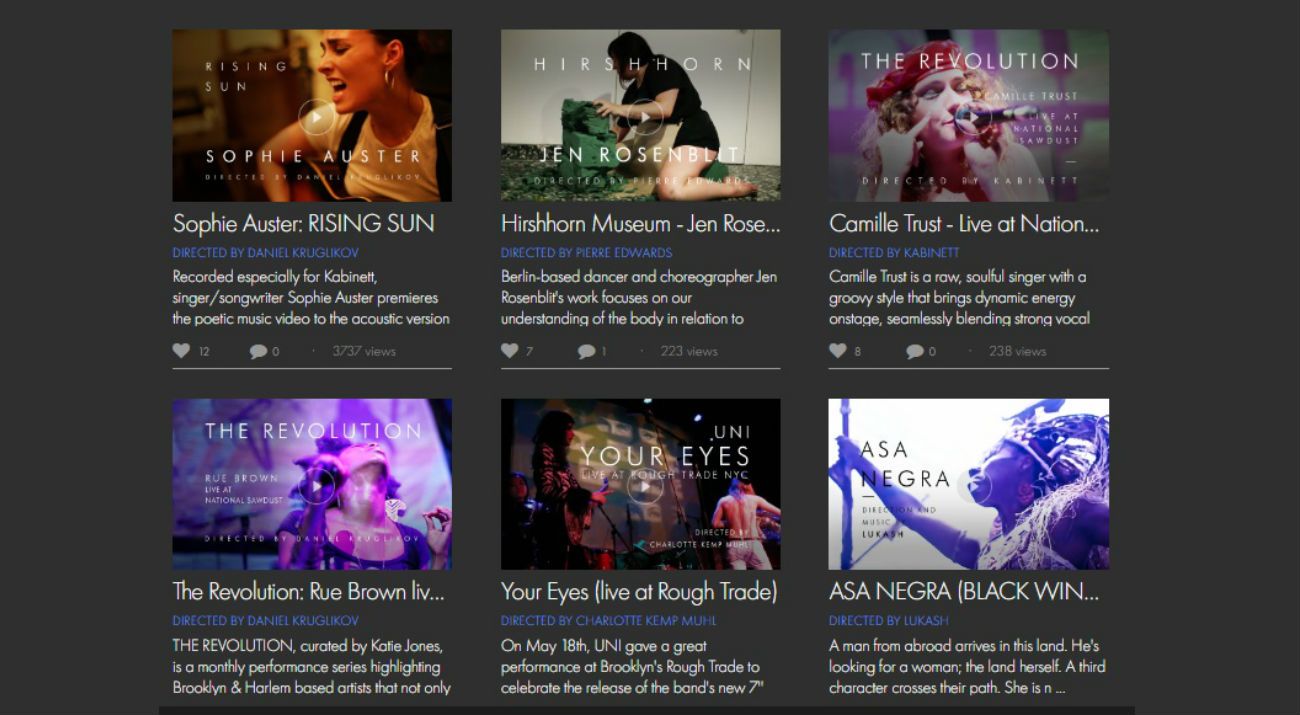
Task: View Directed by Kabinett link
Action: 894,253
